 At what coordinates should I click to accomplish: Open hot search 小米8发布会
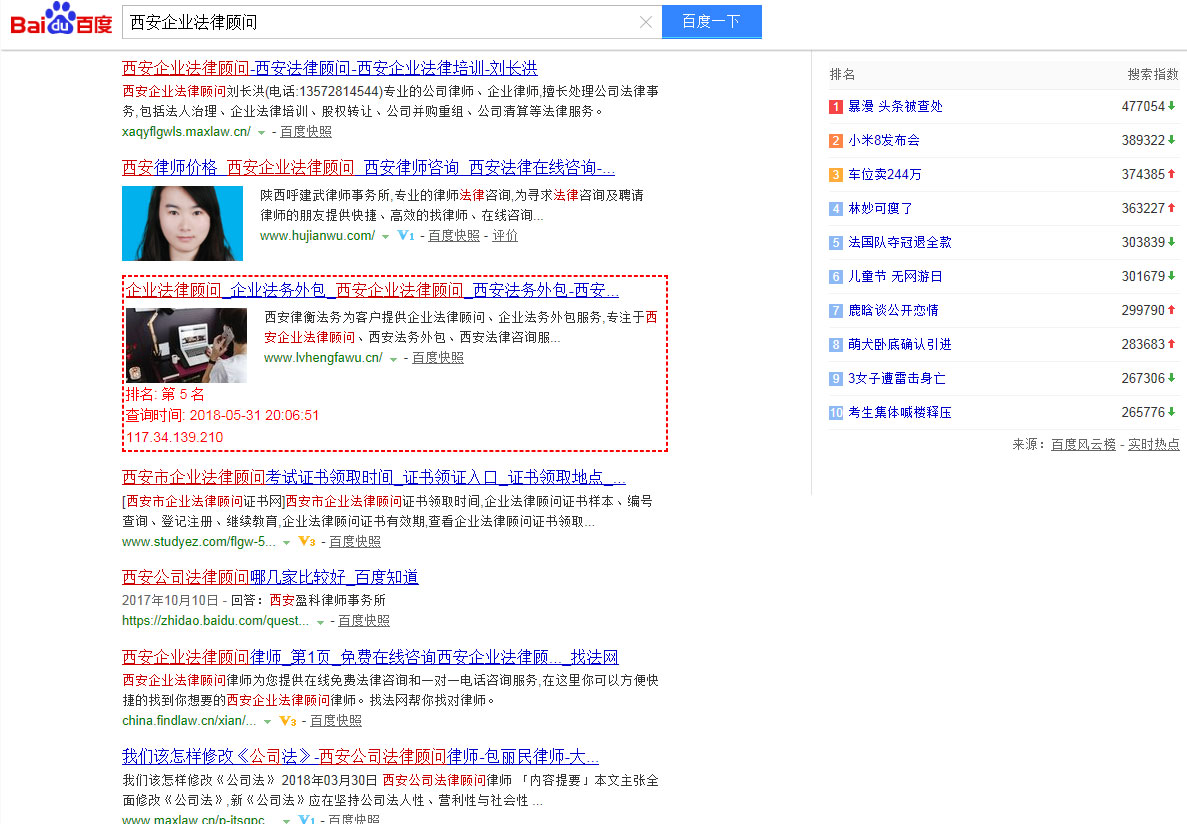tap(883, 141)
